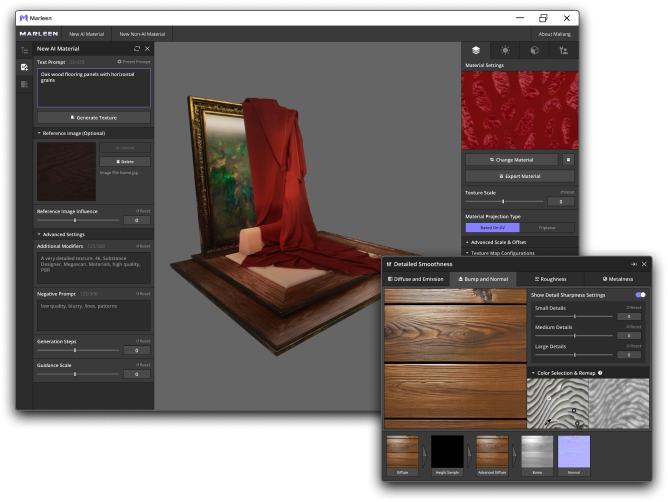
Task: Open the lighting (sun) settings tab
Action: pos(505,50)
